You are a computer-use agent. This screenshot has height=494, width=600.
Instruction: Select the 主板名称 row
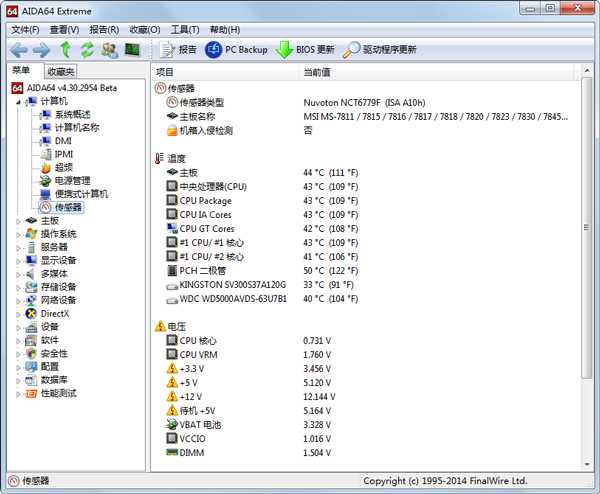pyautogui.click(x=367, y=116)
